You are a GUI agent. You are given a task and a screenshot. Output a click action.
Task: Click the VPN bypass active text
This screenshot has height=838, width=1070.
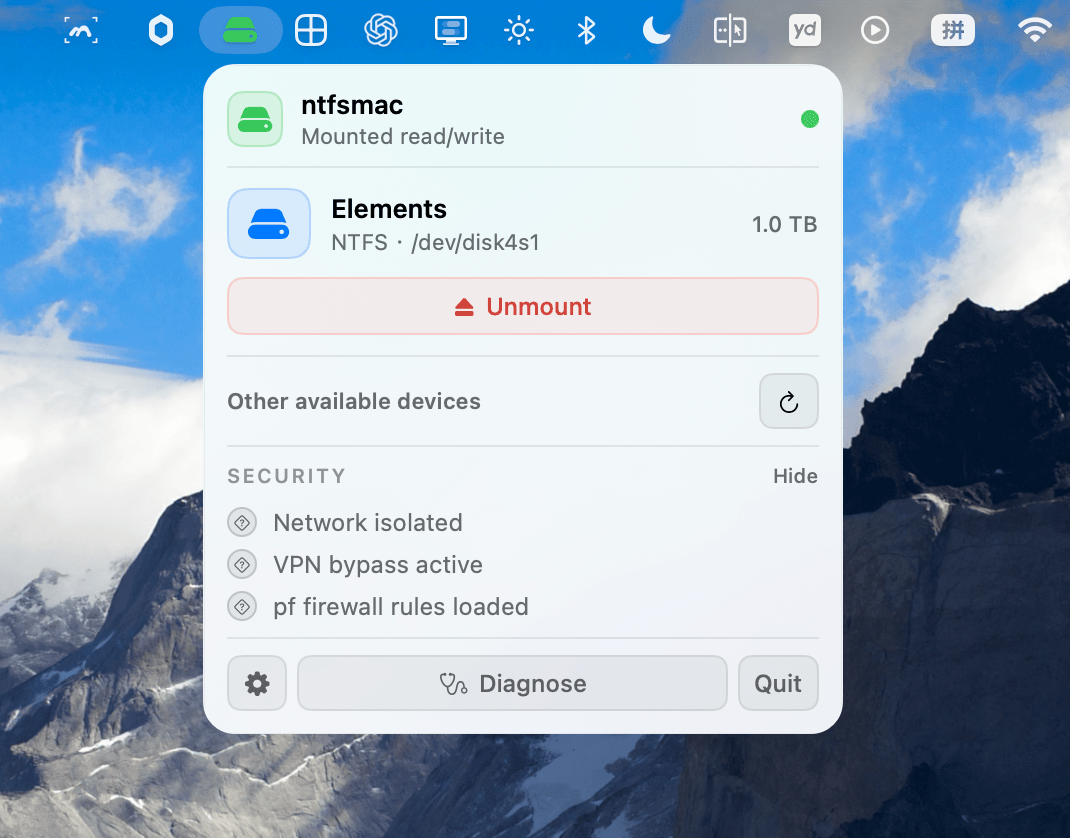[378, 564]
